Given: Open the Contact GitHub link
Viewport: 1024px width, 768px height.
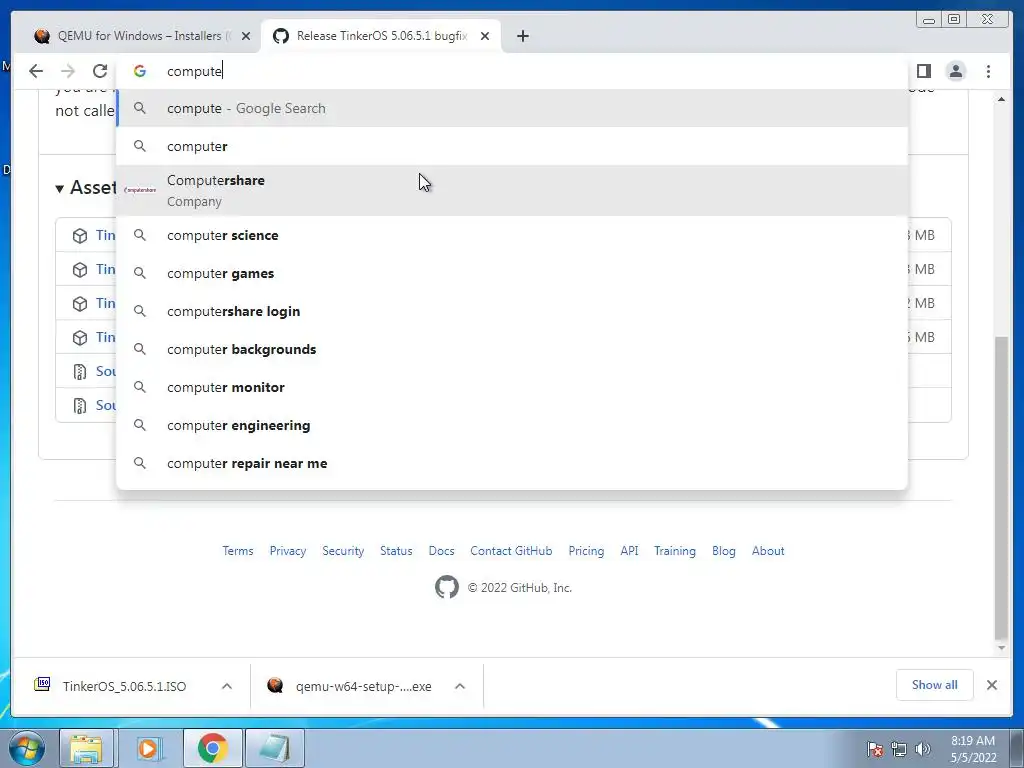Looking at the screenshot, I should point(511,551).
